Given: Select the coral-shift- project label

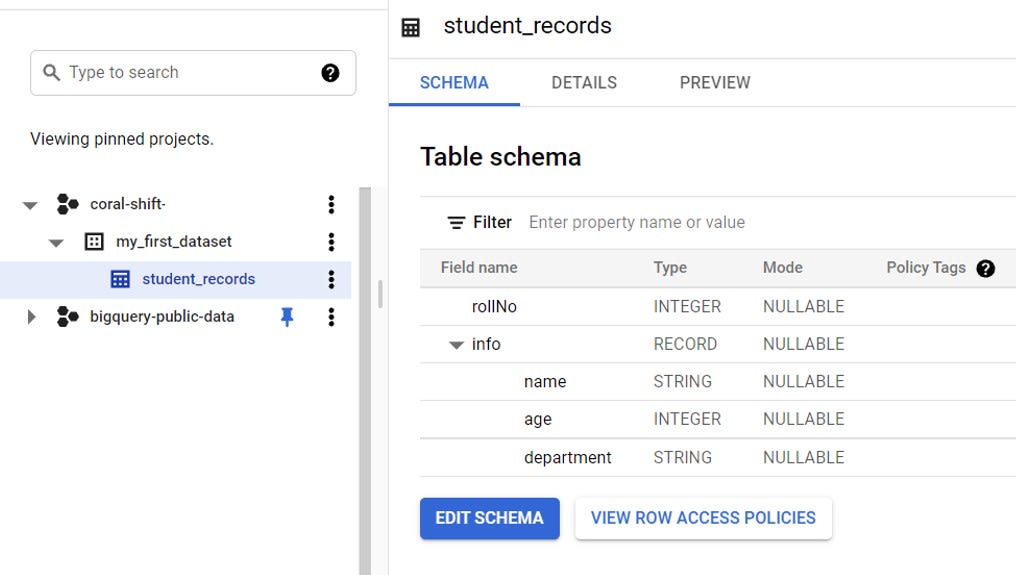Looking at the screenshot, I should [x=128, y=204].
